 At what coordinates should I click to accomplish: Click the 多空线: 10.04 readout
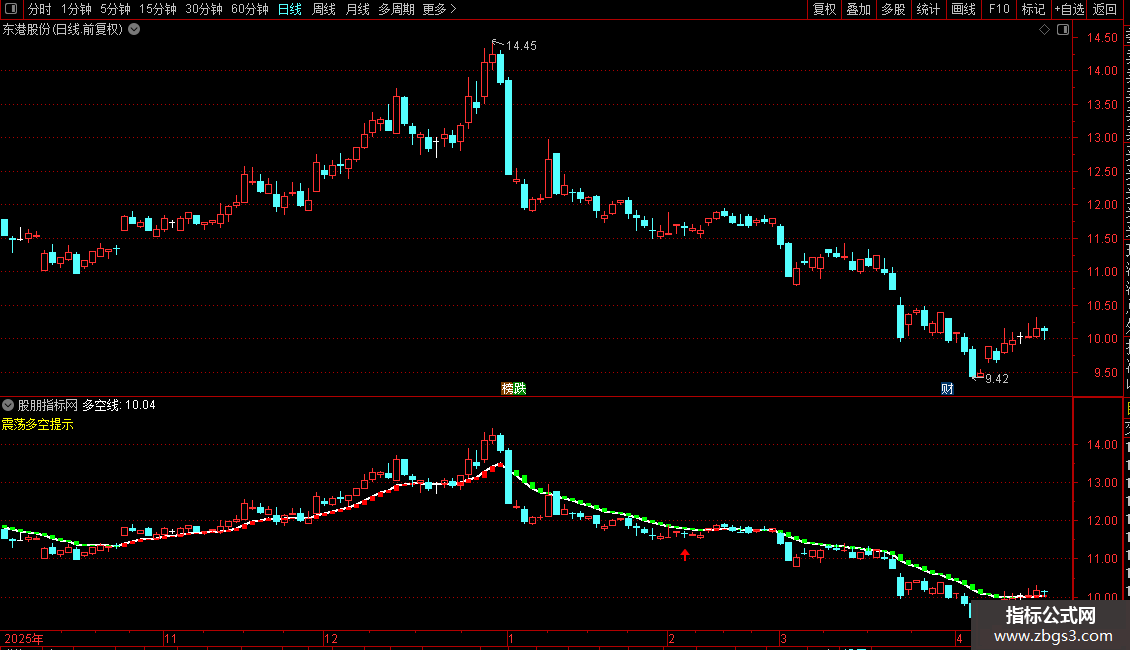click(x=119, y=405)
